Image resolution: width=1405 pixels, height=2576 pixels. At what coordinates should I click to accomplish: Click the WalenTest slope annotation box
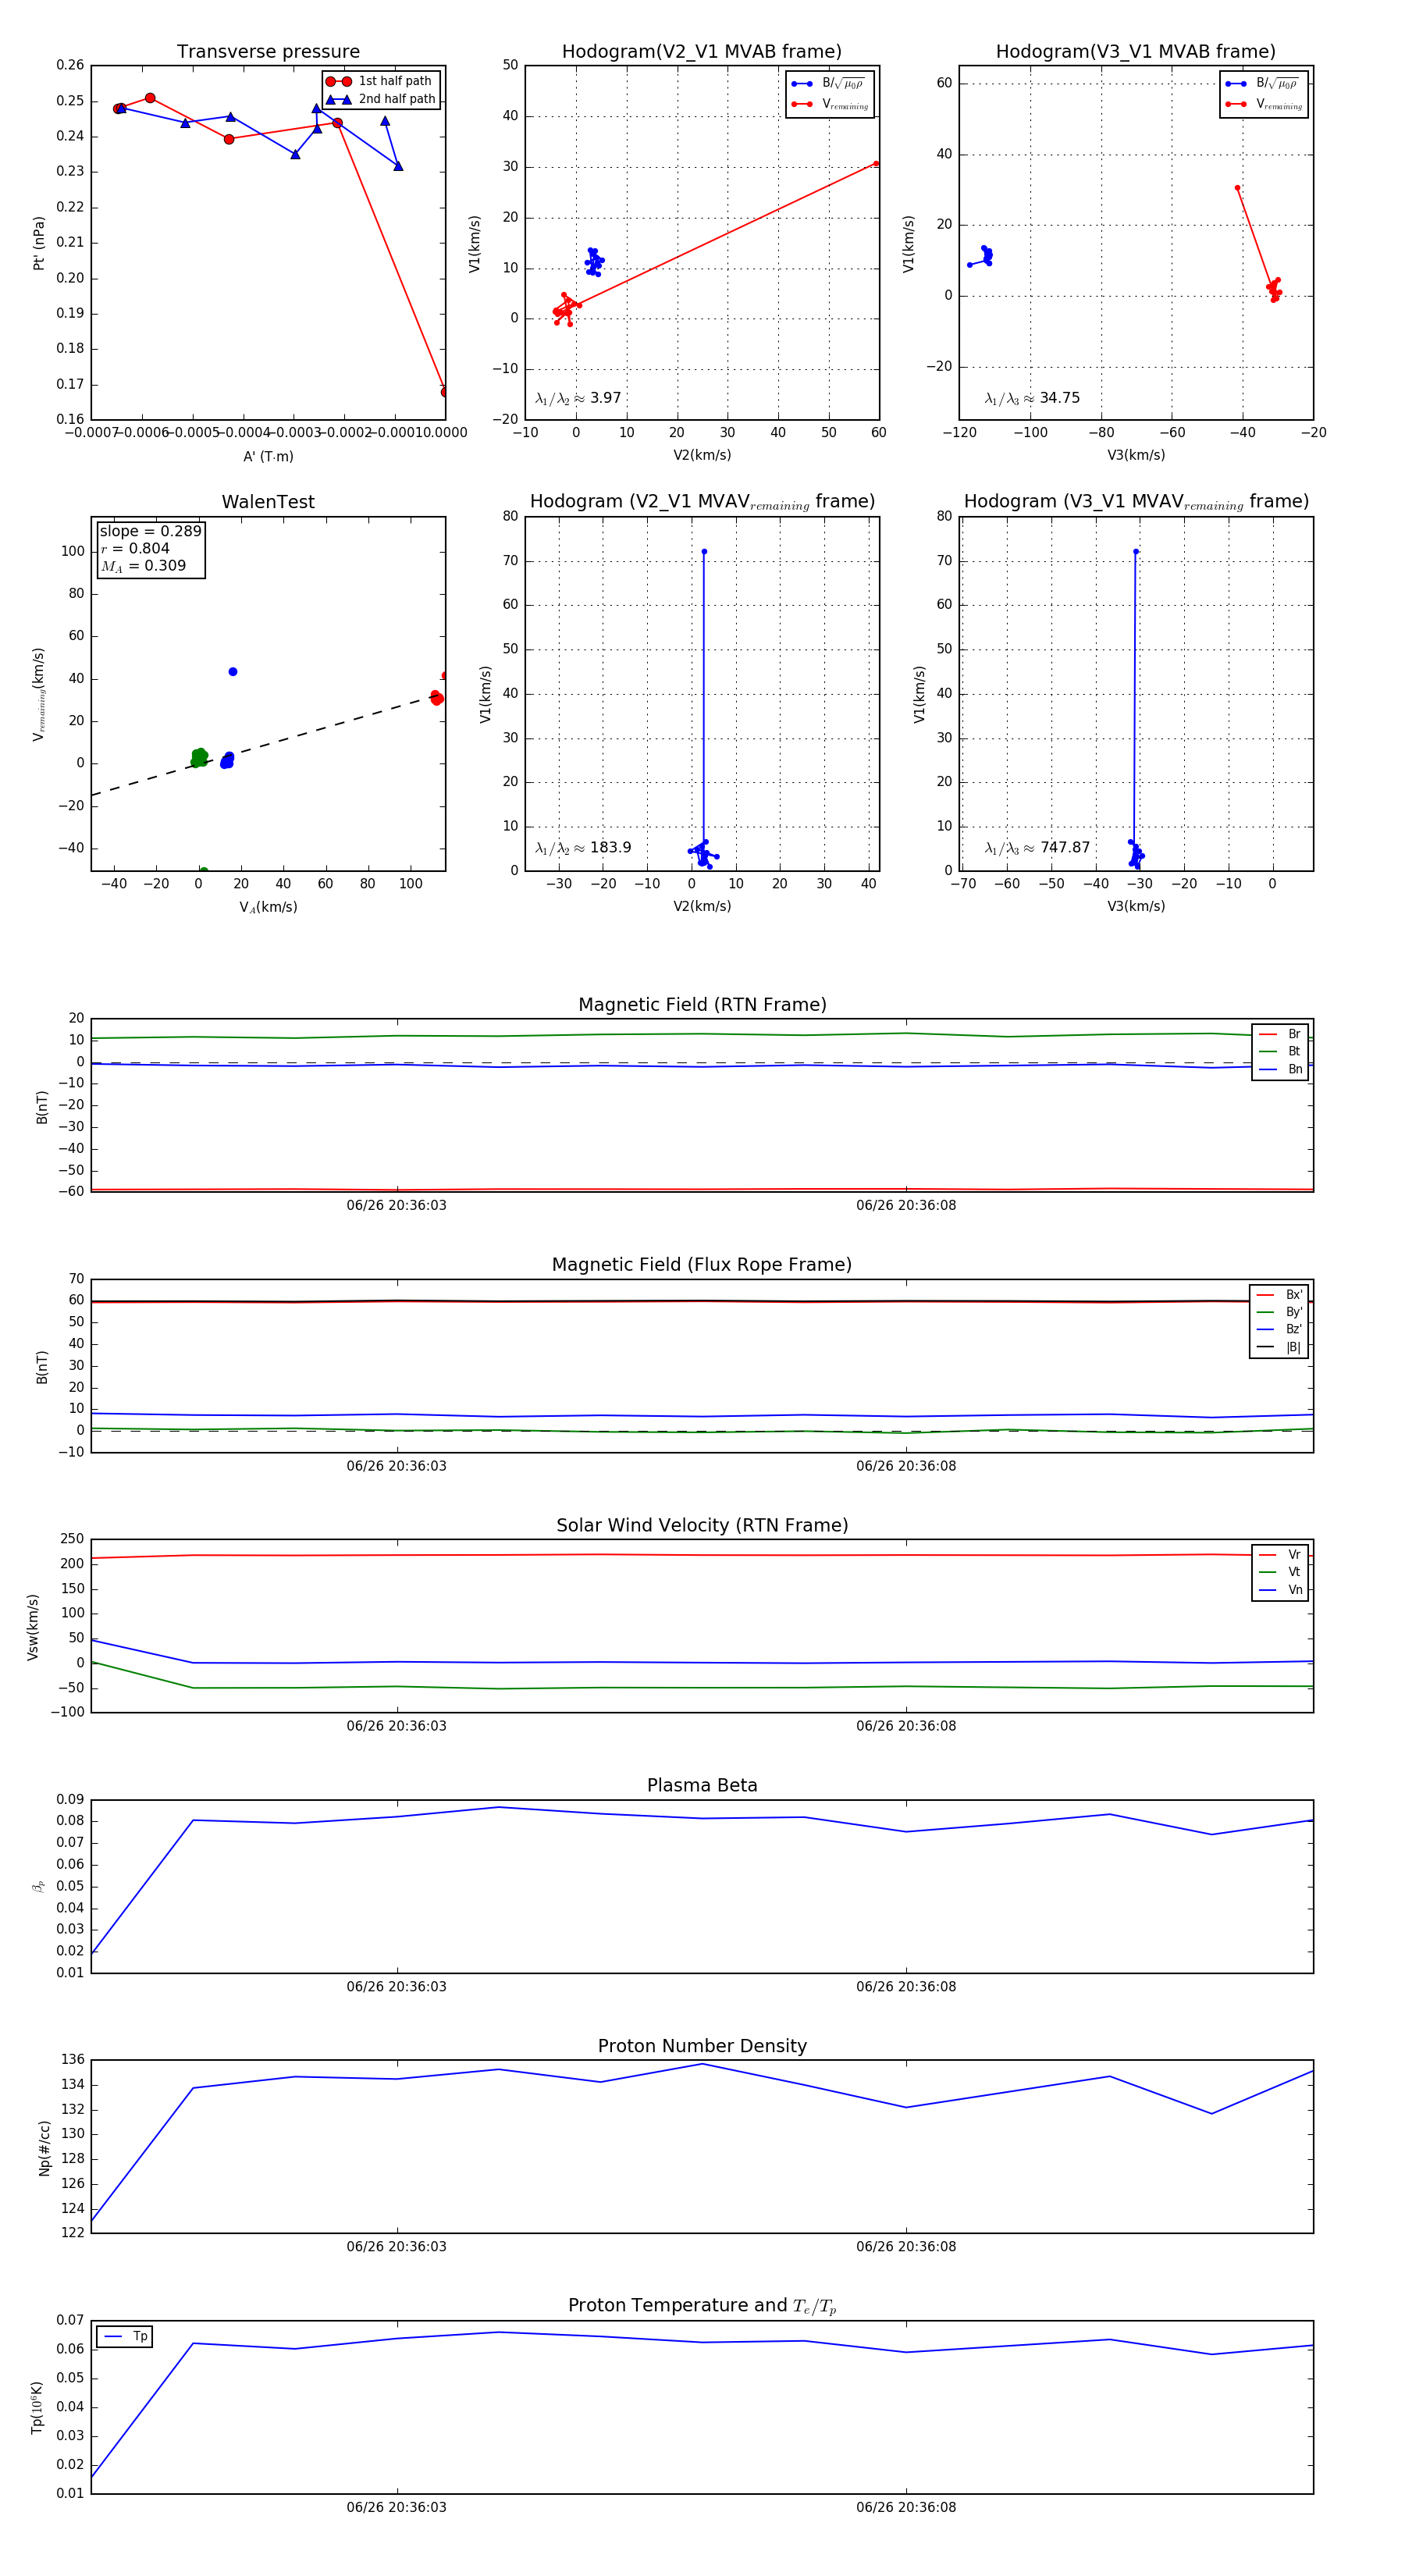[150, 548]
